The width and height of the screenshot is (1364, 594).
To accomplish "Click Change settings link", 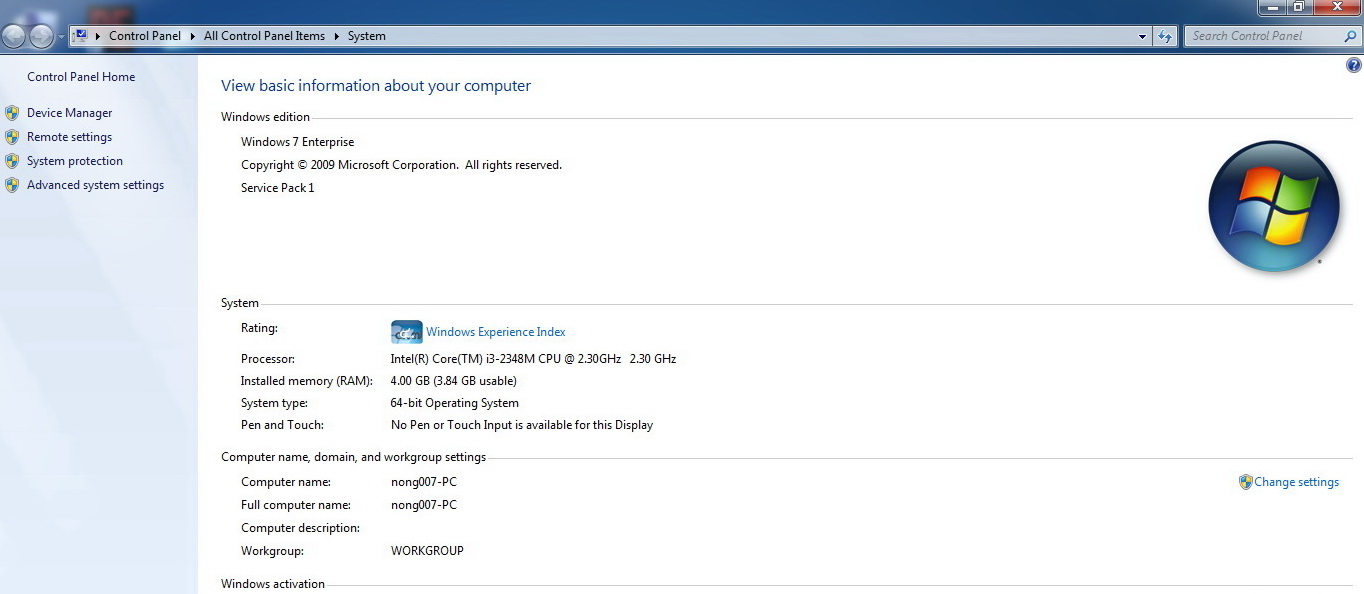I will 1296,482.
